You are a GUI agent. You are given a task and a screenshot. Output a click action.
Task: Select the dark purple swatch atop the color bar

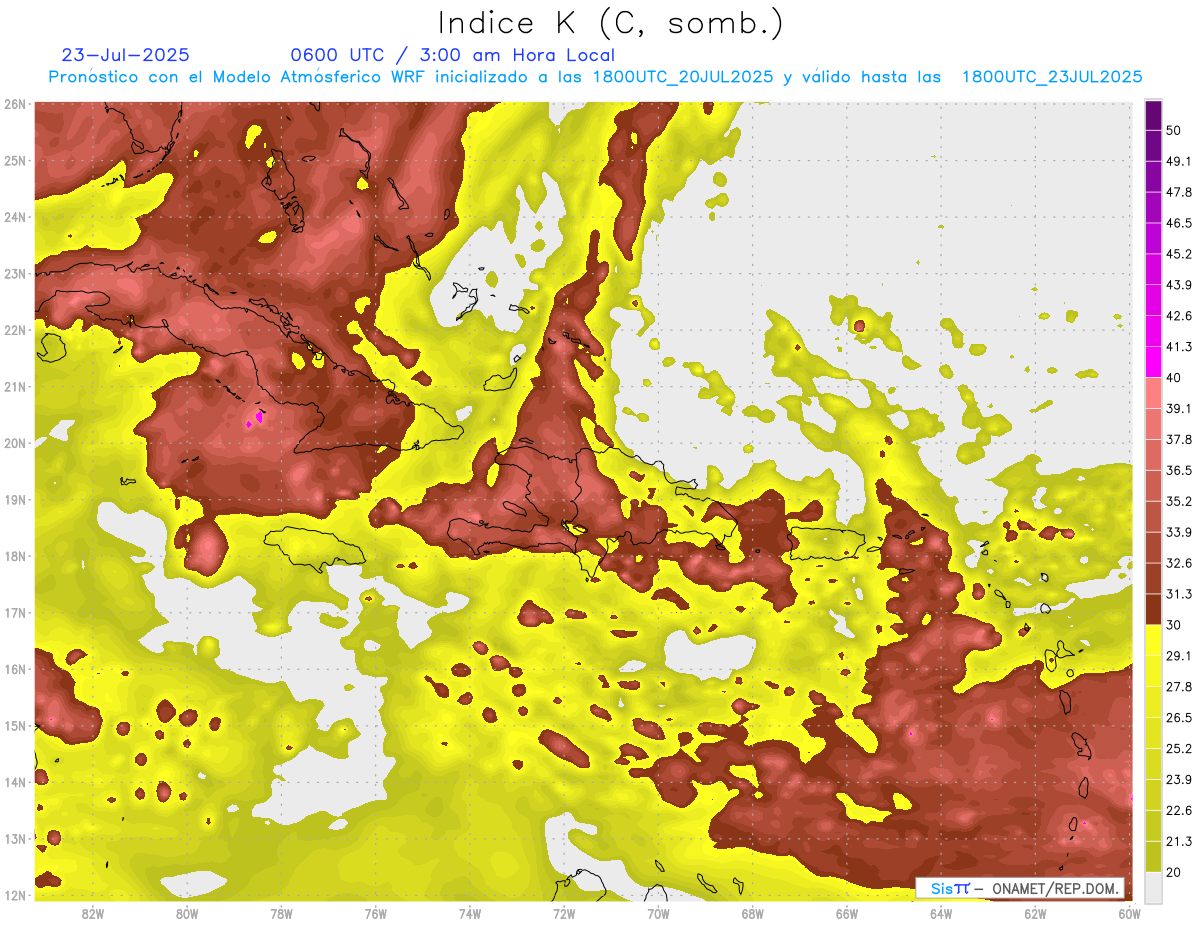(x=1153, y=116)
